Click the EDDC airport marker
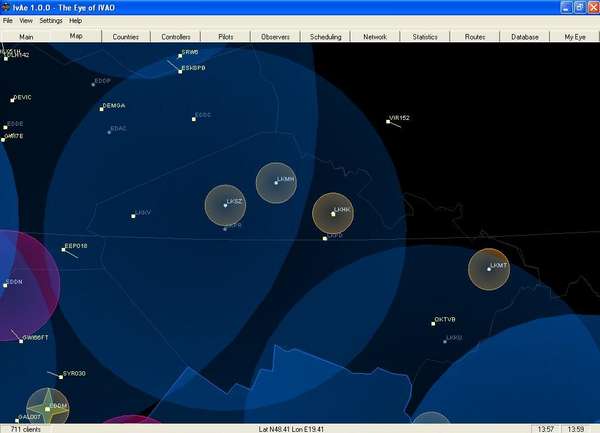 tap(194, 119)
